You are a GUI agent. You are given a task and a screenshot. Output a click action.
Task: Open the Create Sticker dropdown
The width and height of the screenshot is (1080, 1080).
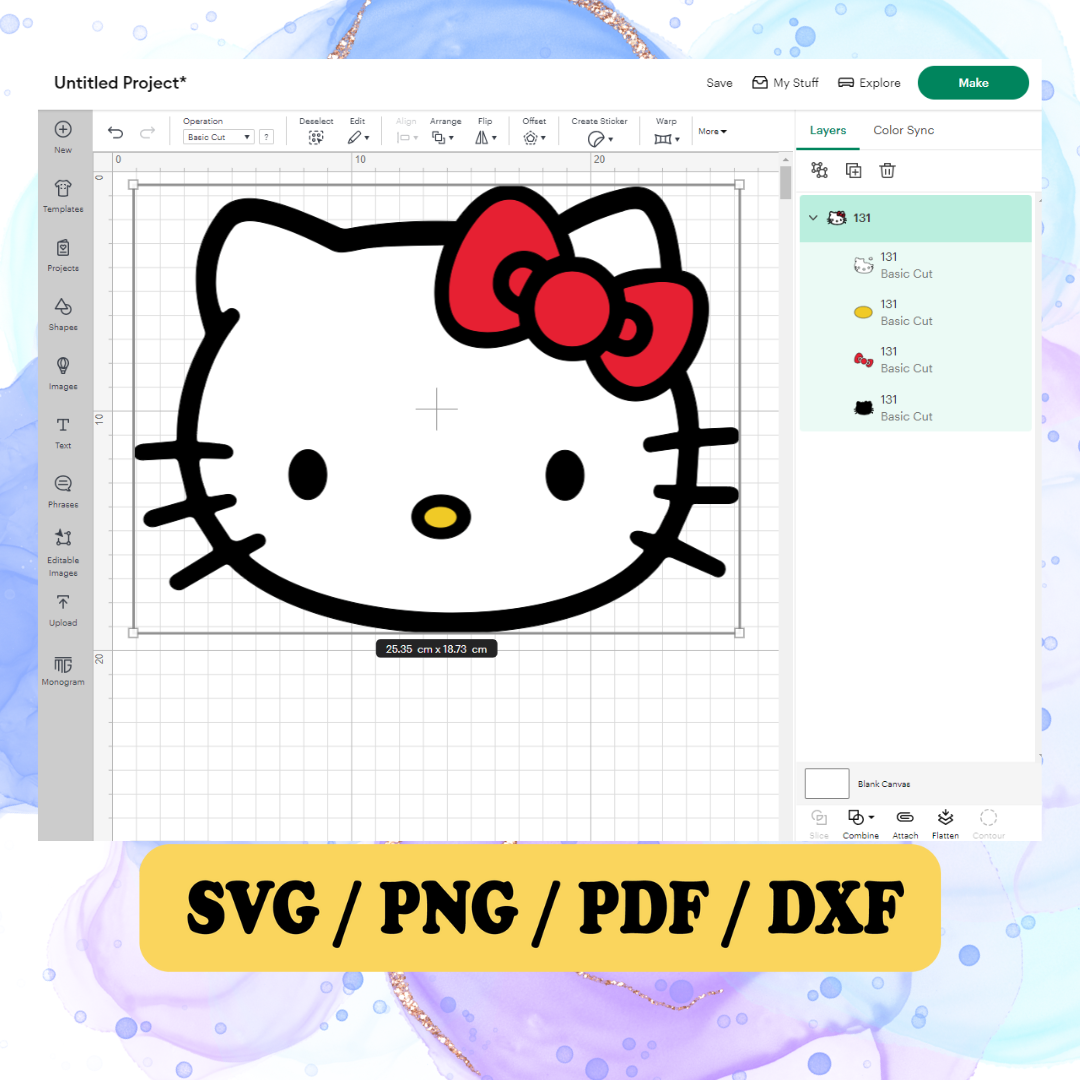600,139
